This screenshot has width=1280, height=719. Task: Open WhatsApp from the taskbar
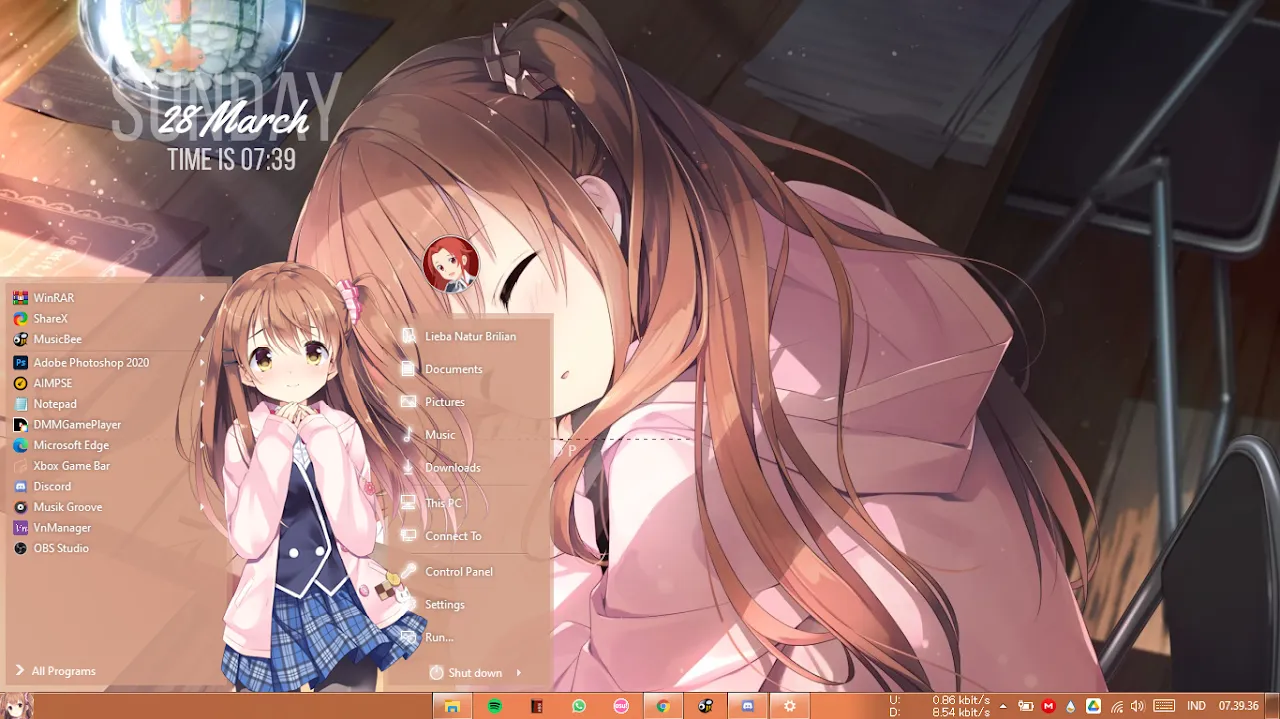(x=579, y=706)
